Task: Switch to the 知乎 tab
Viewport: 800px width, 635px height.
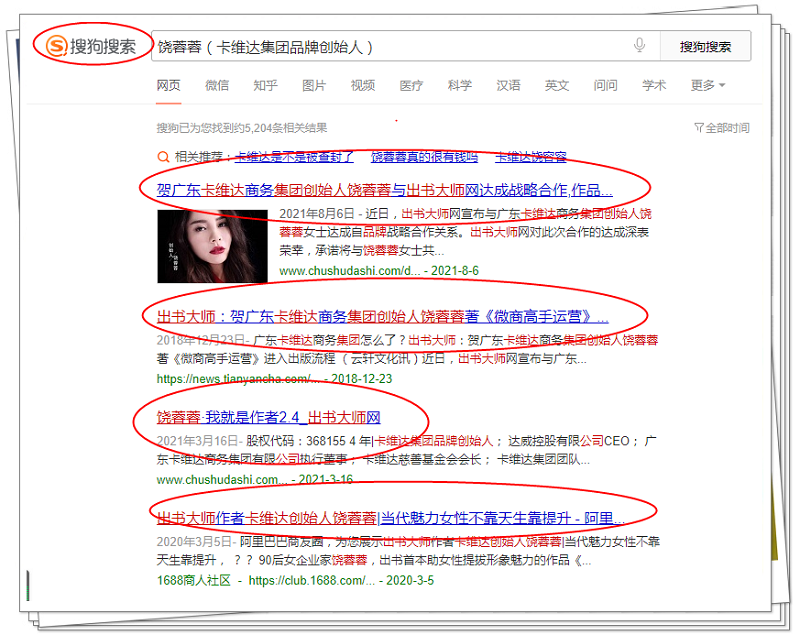Action: (x=265, y=86)
